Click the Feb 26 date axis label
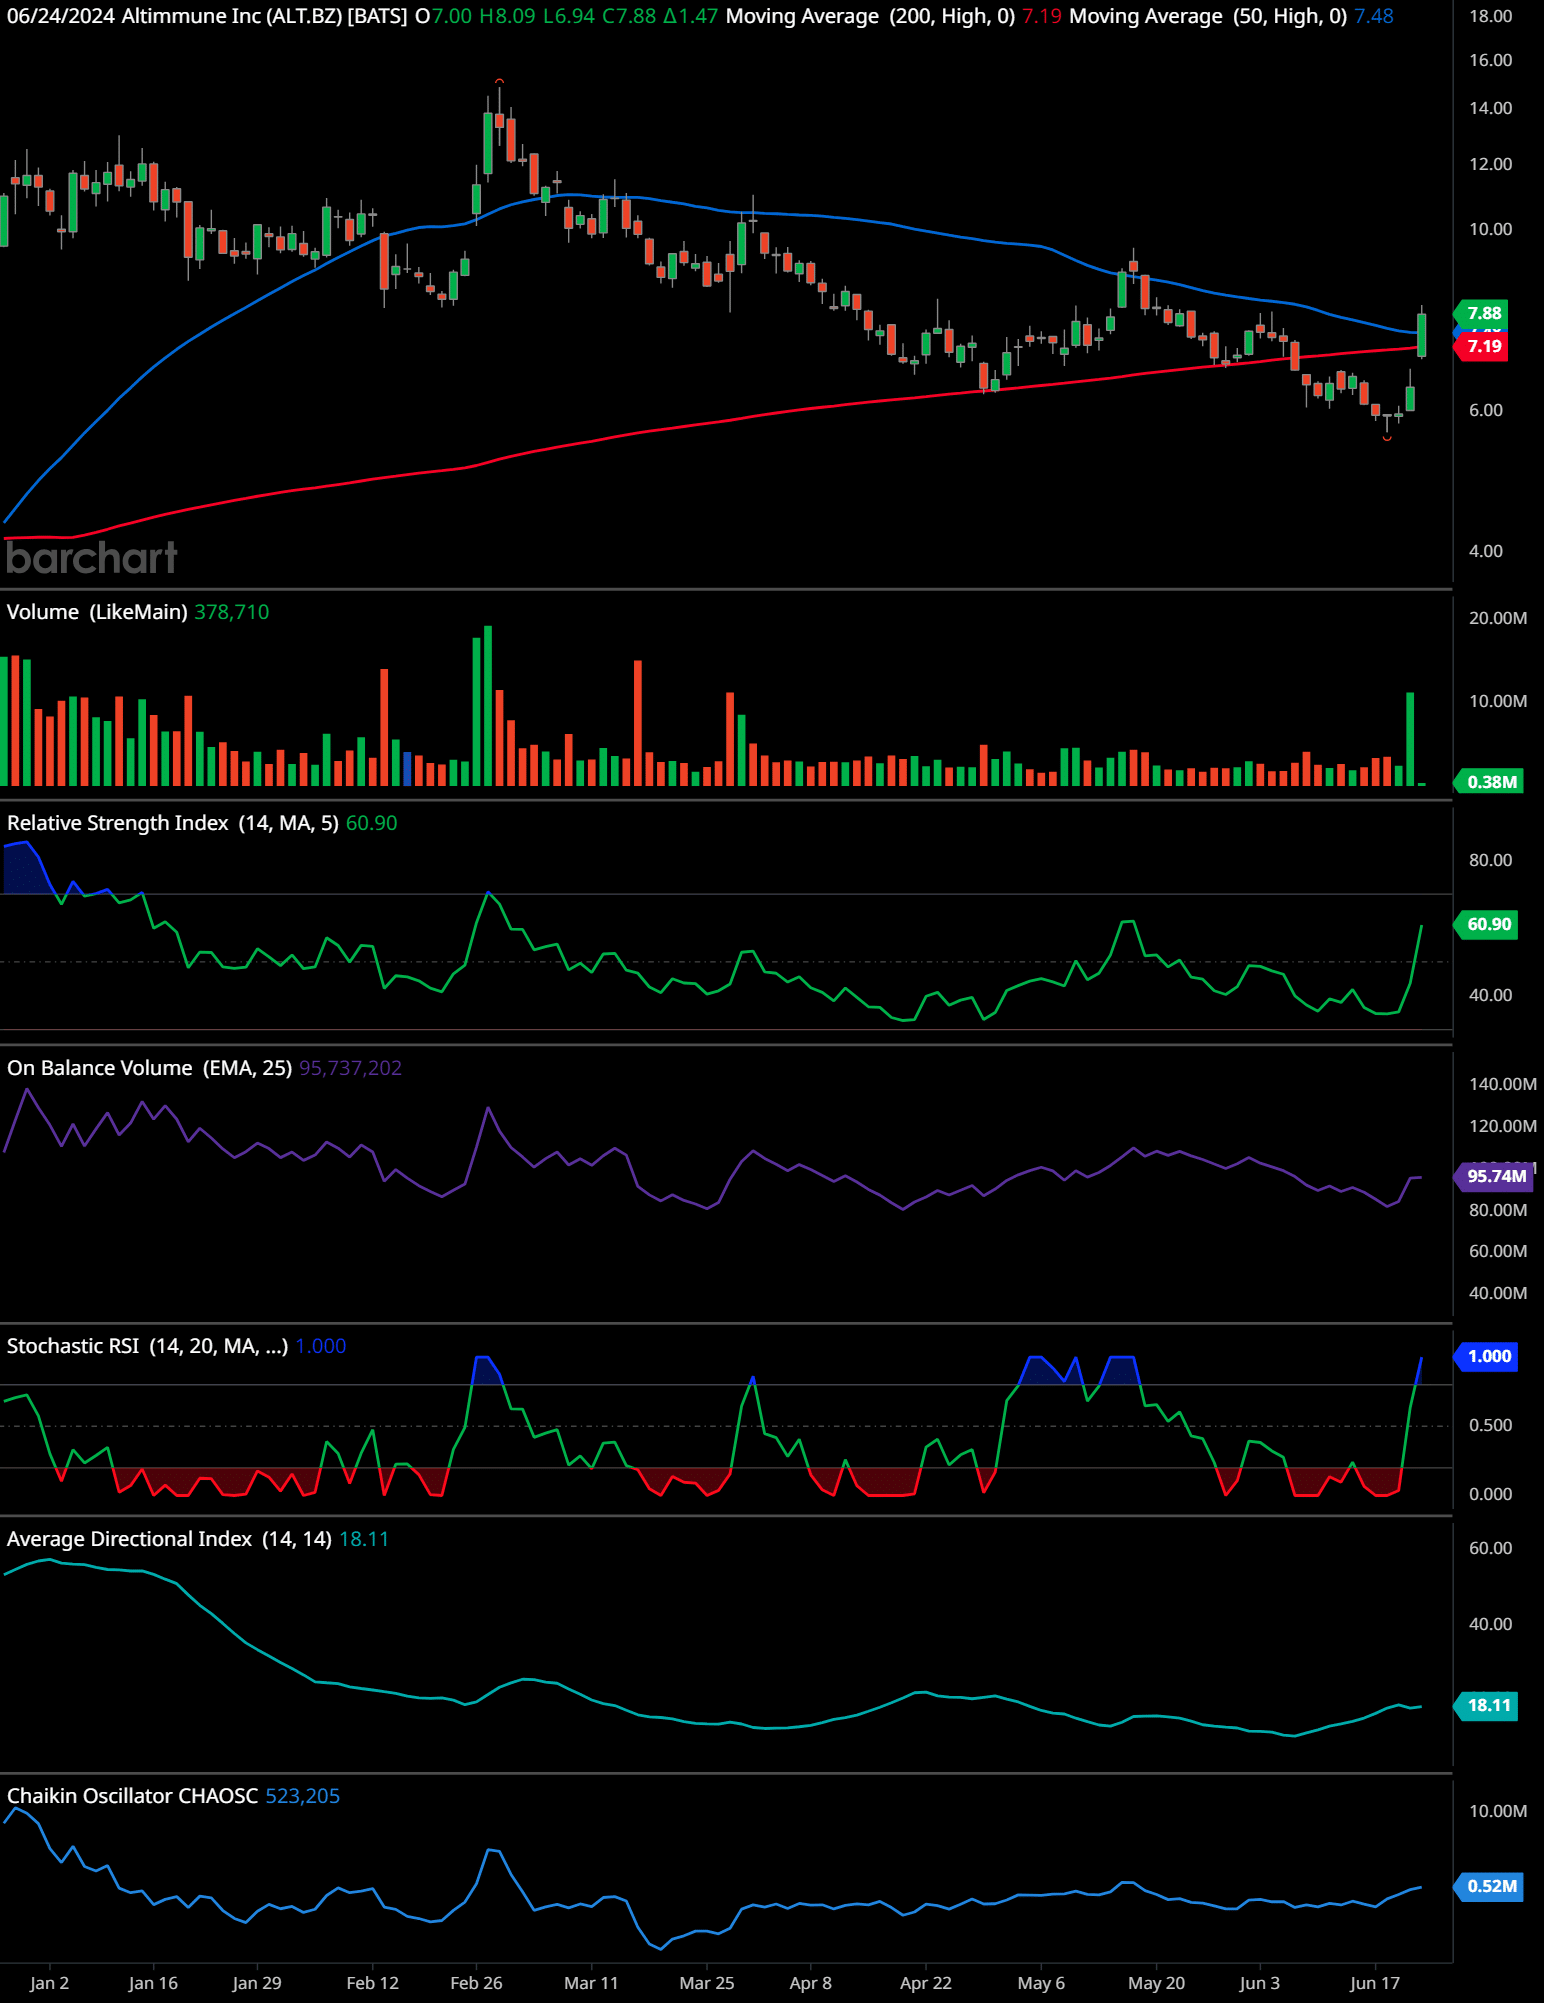This screenshot has width=1544, height=2003. [x=476, y=1983]
